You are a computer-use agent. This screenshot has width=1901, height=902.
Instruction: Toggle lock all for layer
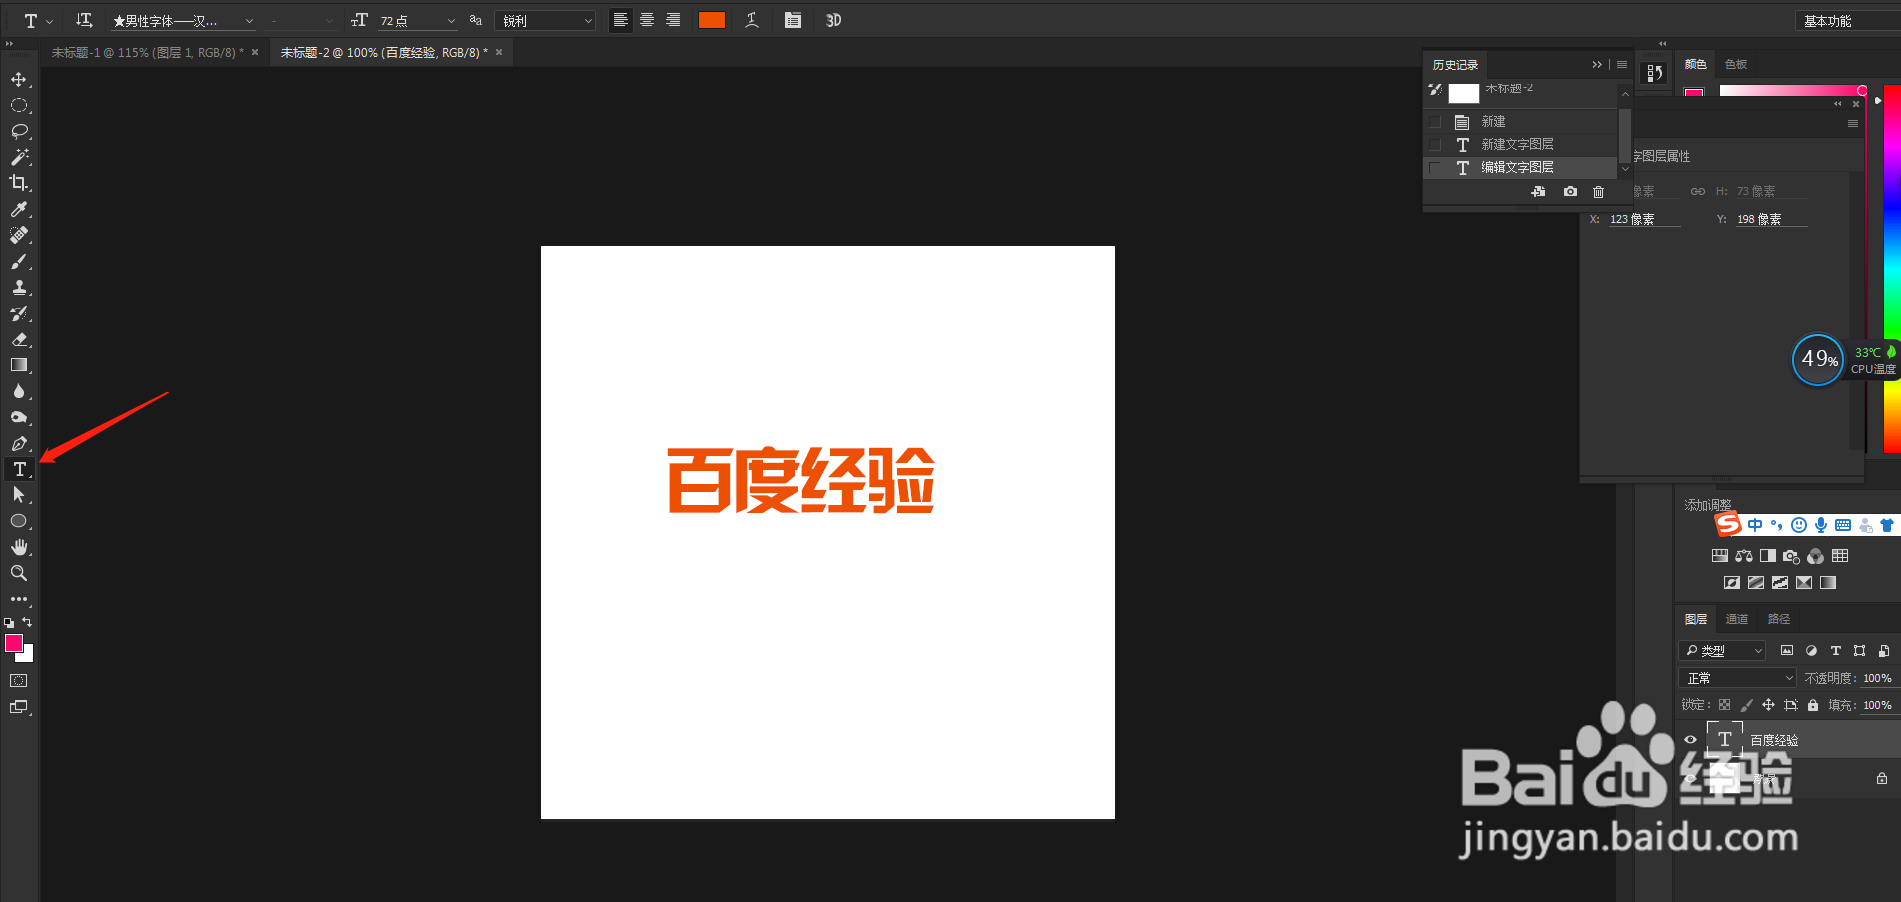pos(1813,705)
